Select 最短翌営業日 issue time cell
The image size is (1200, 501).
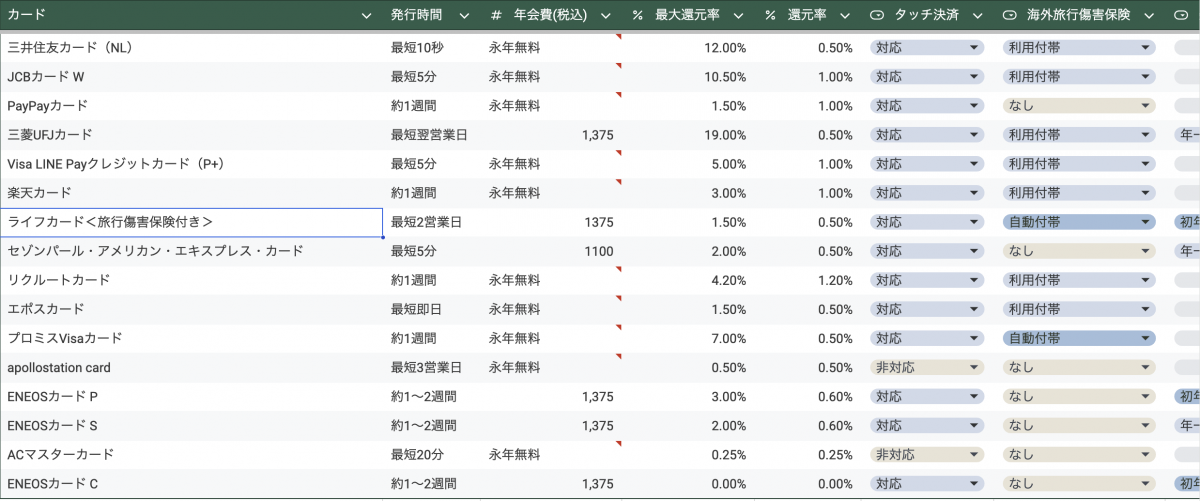[432, 134]
